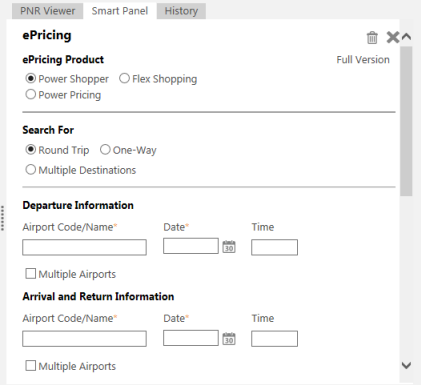Screen dimensions: 421x385
Task: Click the trash can delete icon
Action: (372, 37)
